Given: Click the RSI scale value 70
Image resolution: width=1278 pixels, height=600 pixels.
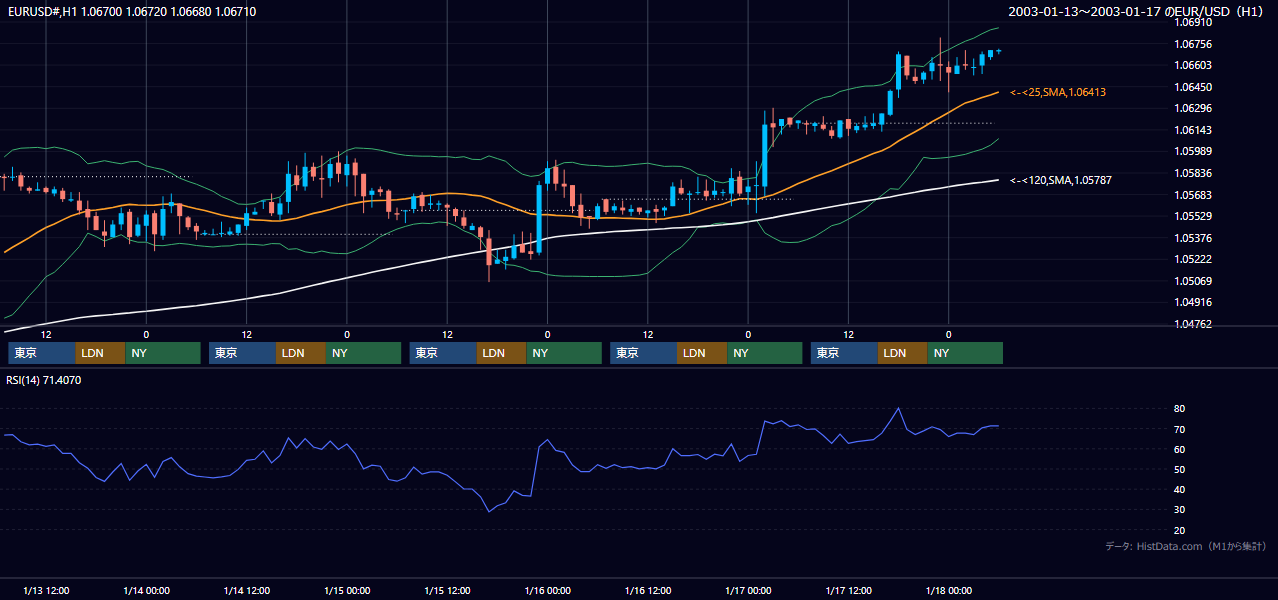Looking at the screenshot, I should coord(1180,429).
